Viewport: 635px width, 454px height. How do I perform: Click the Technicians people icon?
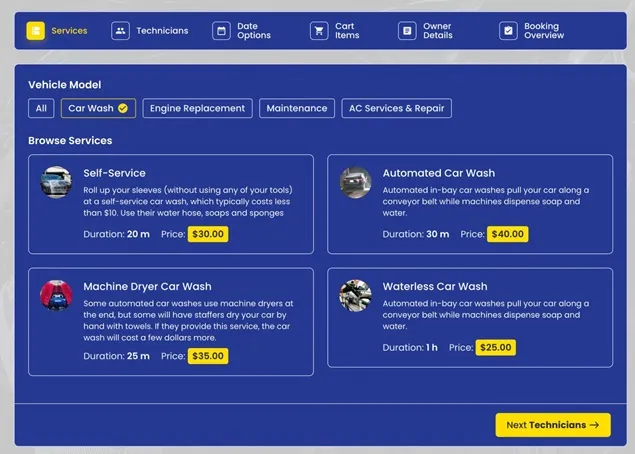(x=120, y=31)
